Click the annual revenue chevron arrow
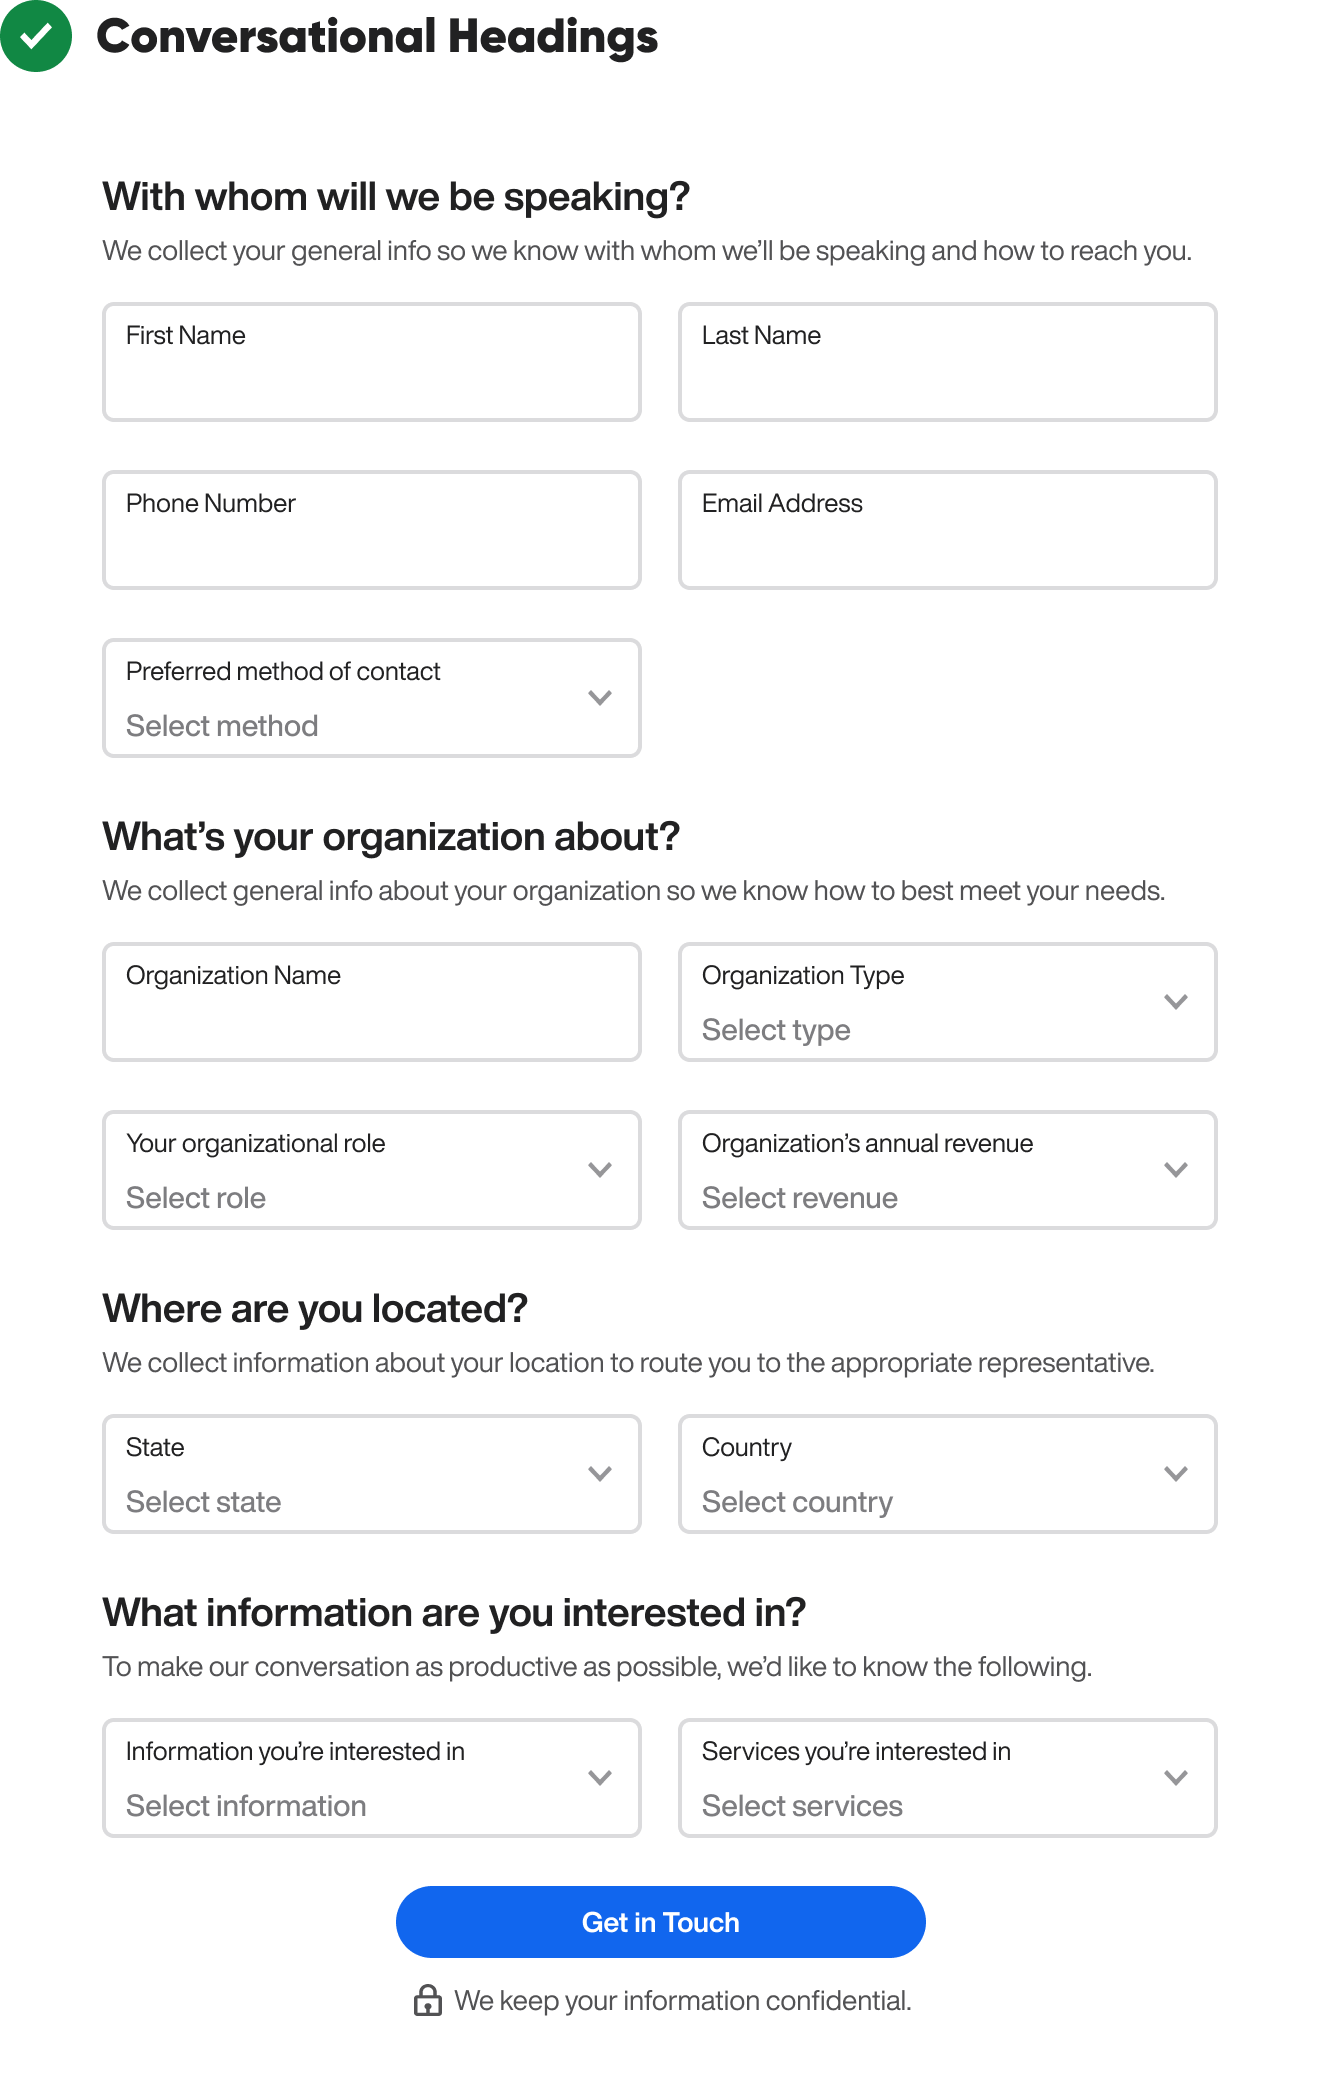The width and height of the screenshot is (1320, 2088). click(1176, 1170)
